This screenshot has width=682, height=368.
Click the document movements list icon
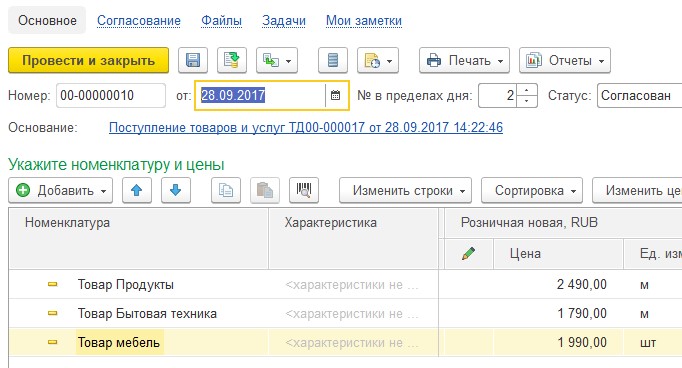[x=333, y=60]
